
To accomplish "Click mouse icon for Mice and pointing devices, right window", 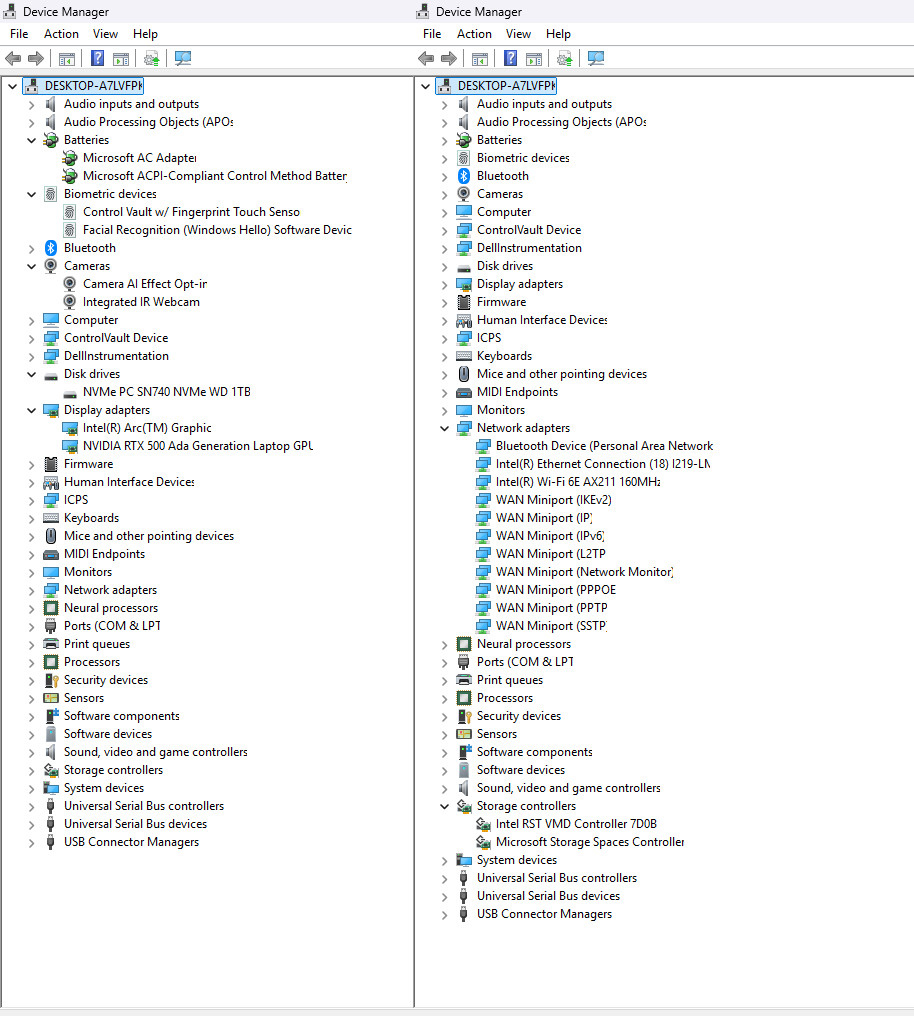I will (464, 374).
